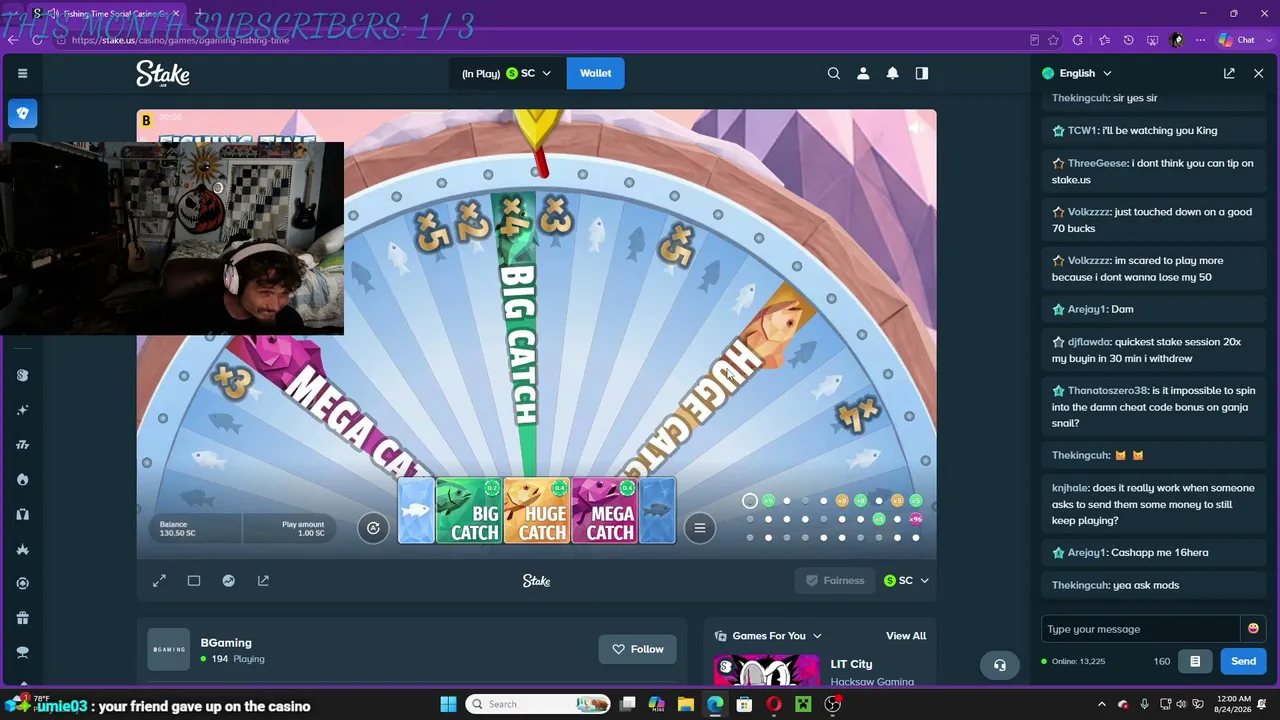The width and height of the screenshot is (1280, 720).
Task: Open live stats chart icon
Action: coord(229,580)
